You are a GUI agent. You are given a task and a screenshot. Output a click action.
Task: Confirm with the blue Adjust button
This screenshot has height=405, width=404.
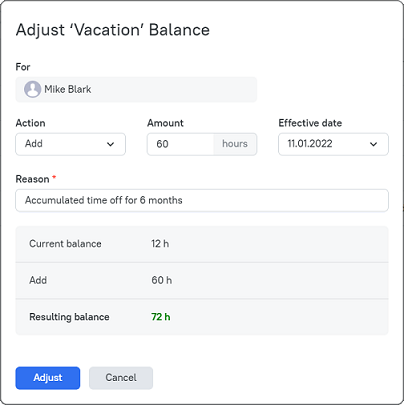(x=48, y=378)
